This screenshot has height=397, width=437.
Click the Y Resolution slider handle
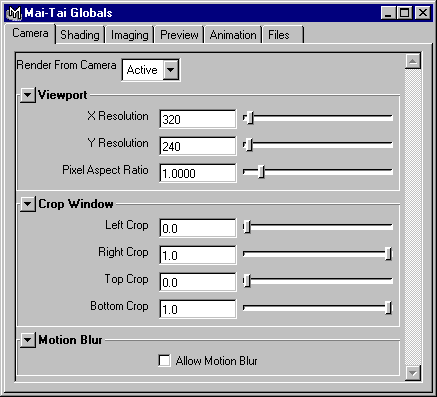[x=249, y=145]
